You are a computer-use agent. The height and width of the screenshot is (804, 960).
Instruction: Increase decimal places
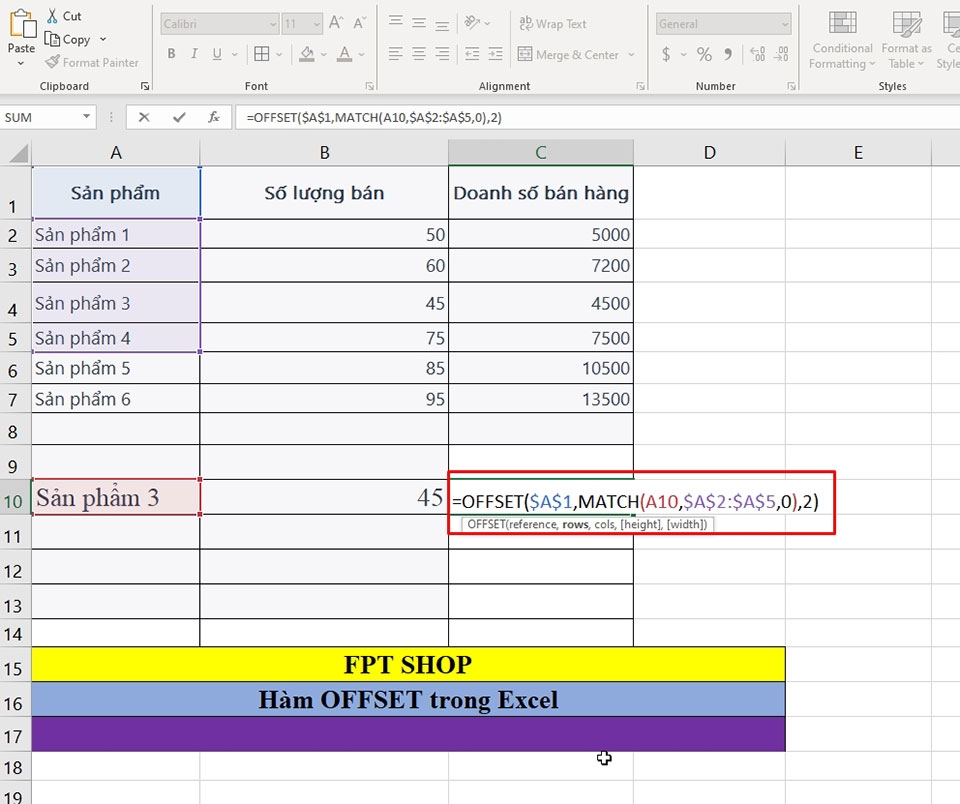757,54
